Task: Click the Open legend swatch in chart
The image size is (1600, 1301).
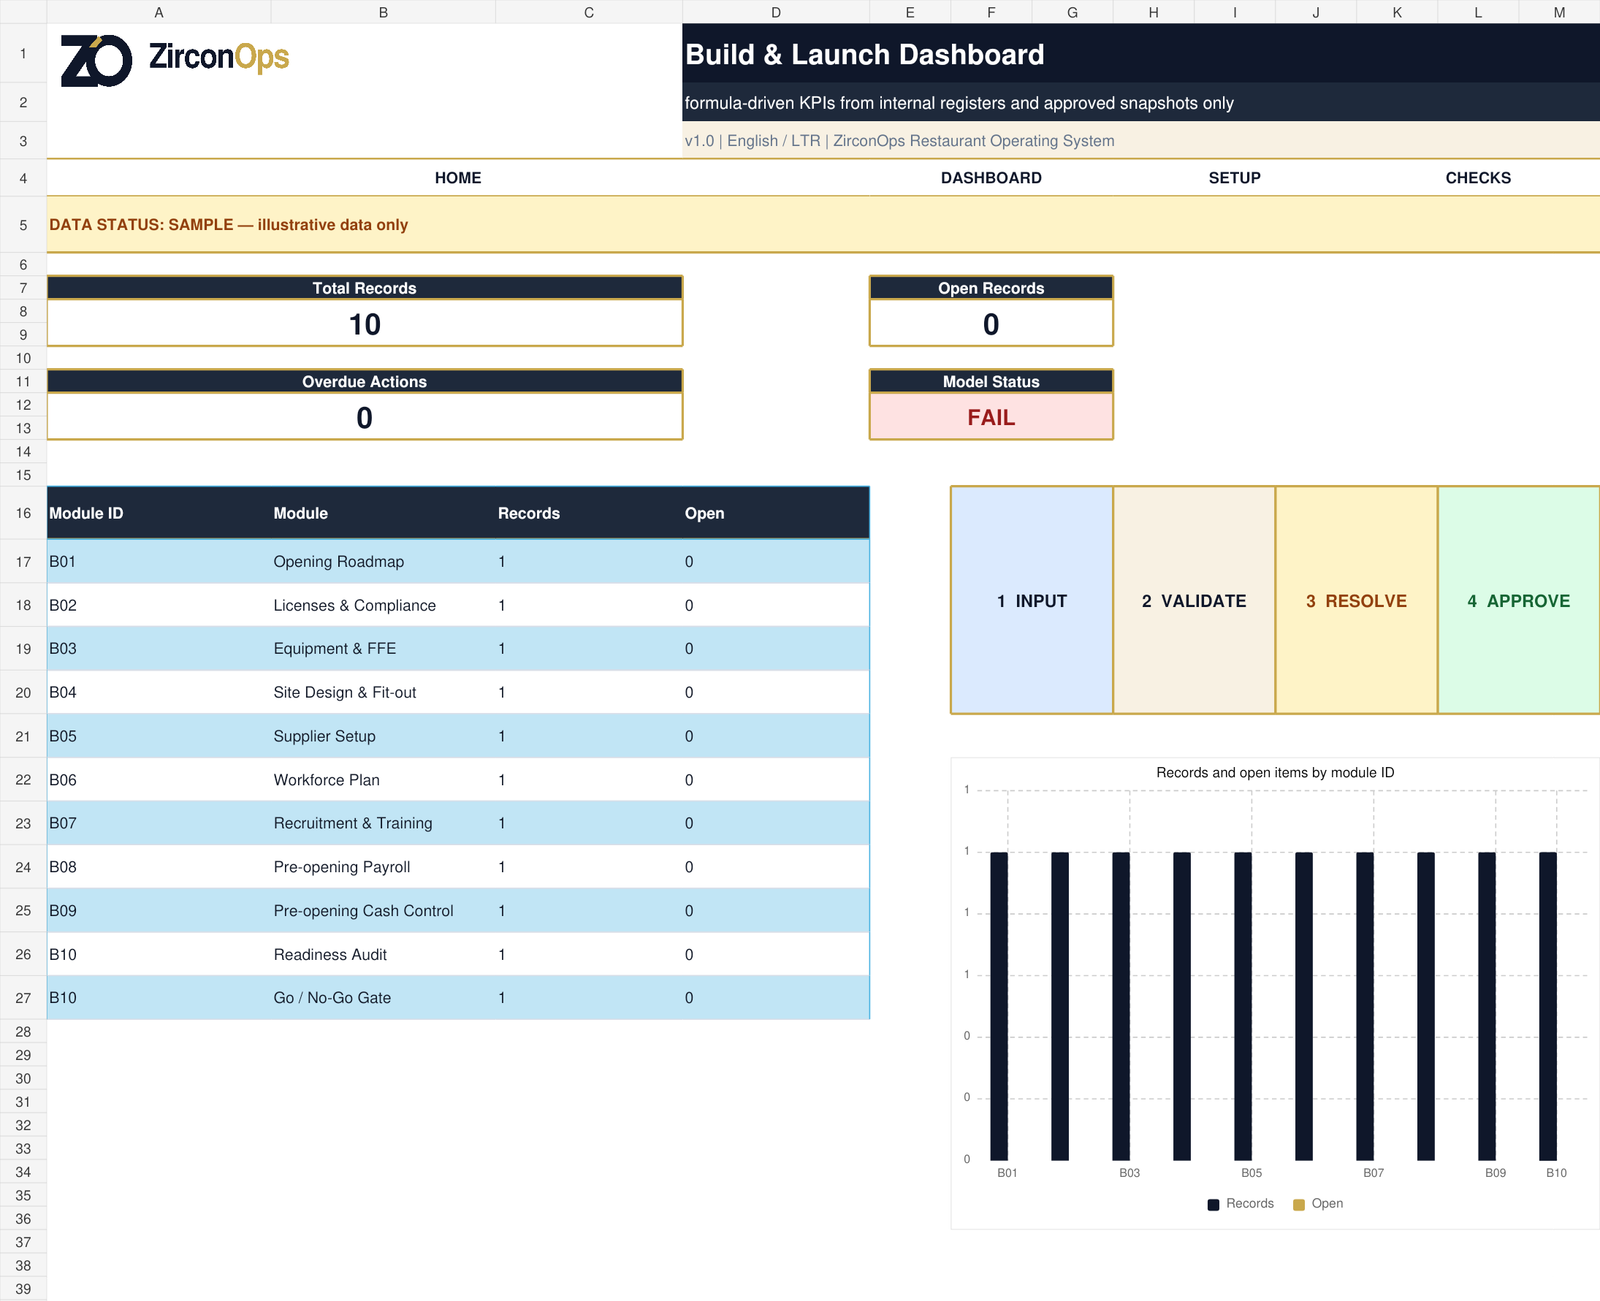Action: tap(1299, 1204)
